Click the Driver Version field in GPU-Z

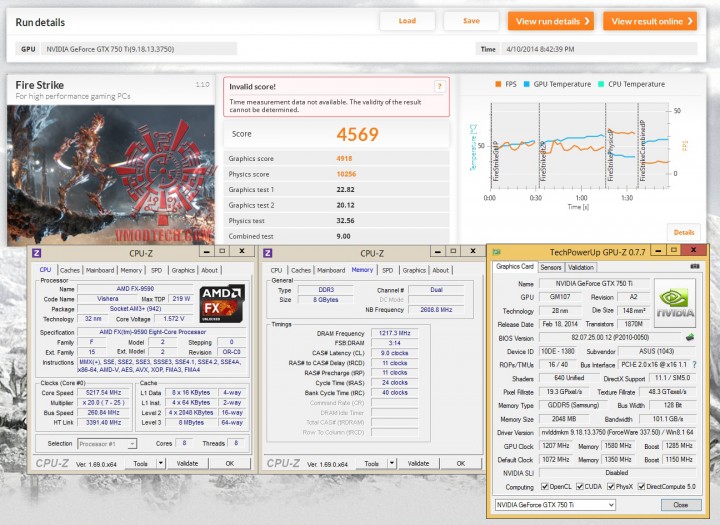[618, 433]
